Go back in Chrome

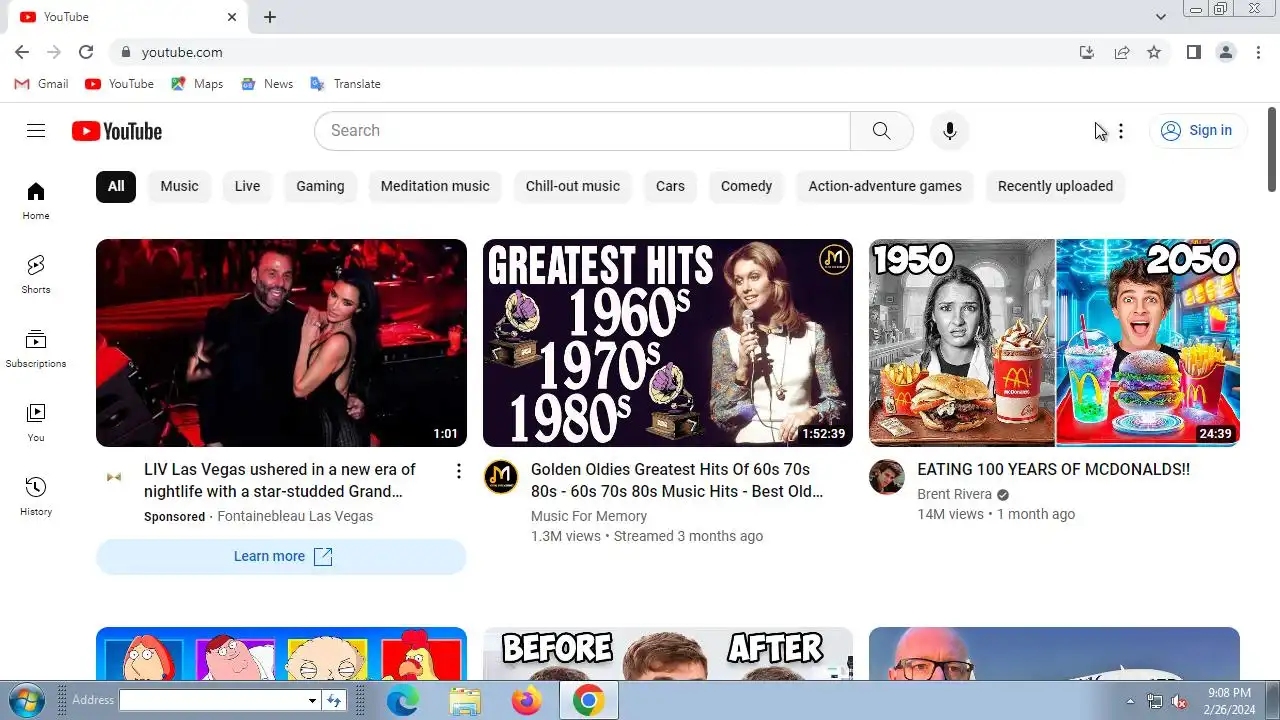pyautogui.click(x=22, y=52)
